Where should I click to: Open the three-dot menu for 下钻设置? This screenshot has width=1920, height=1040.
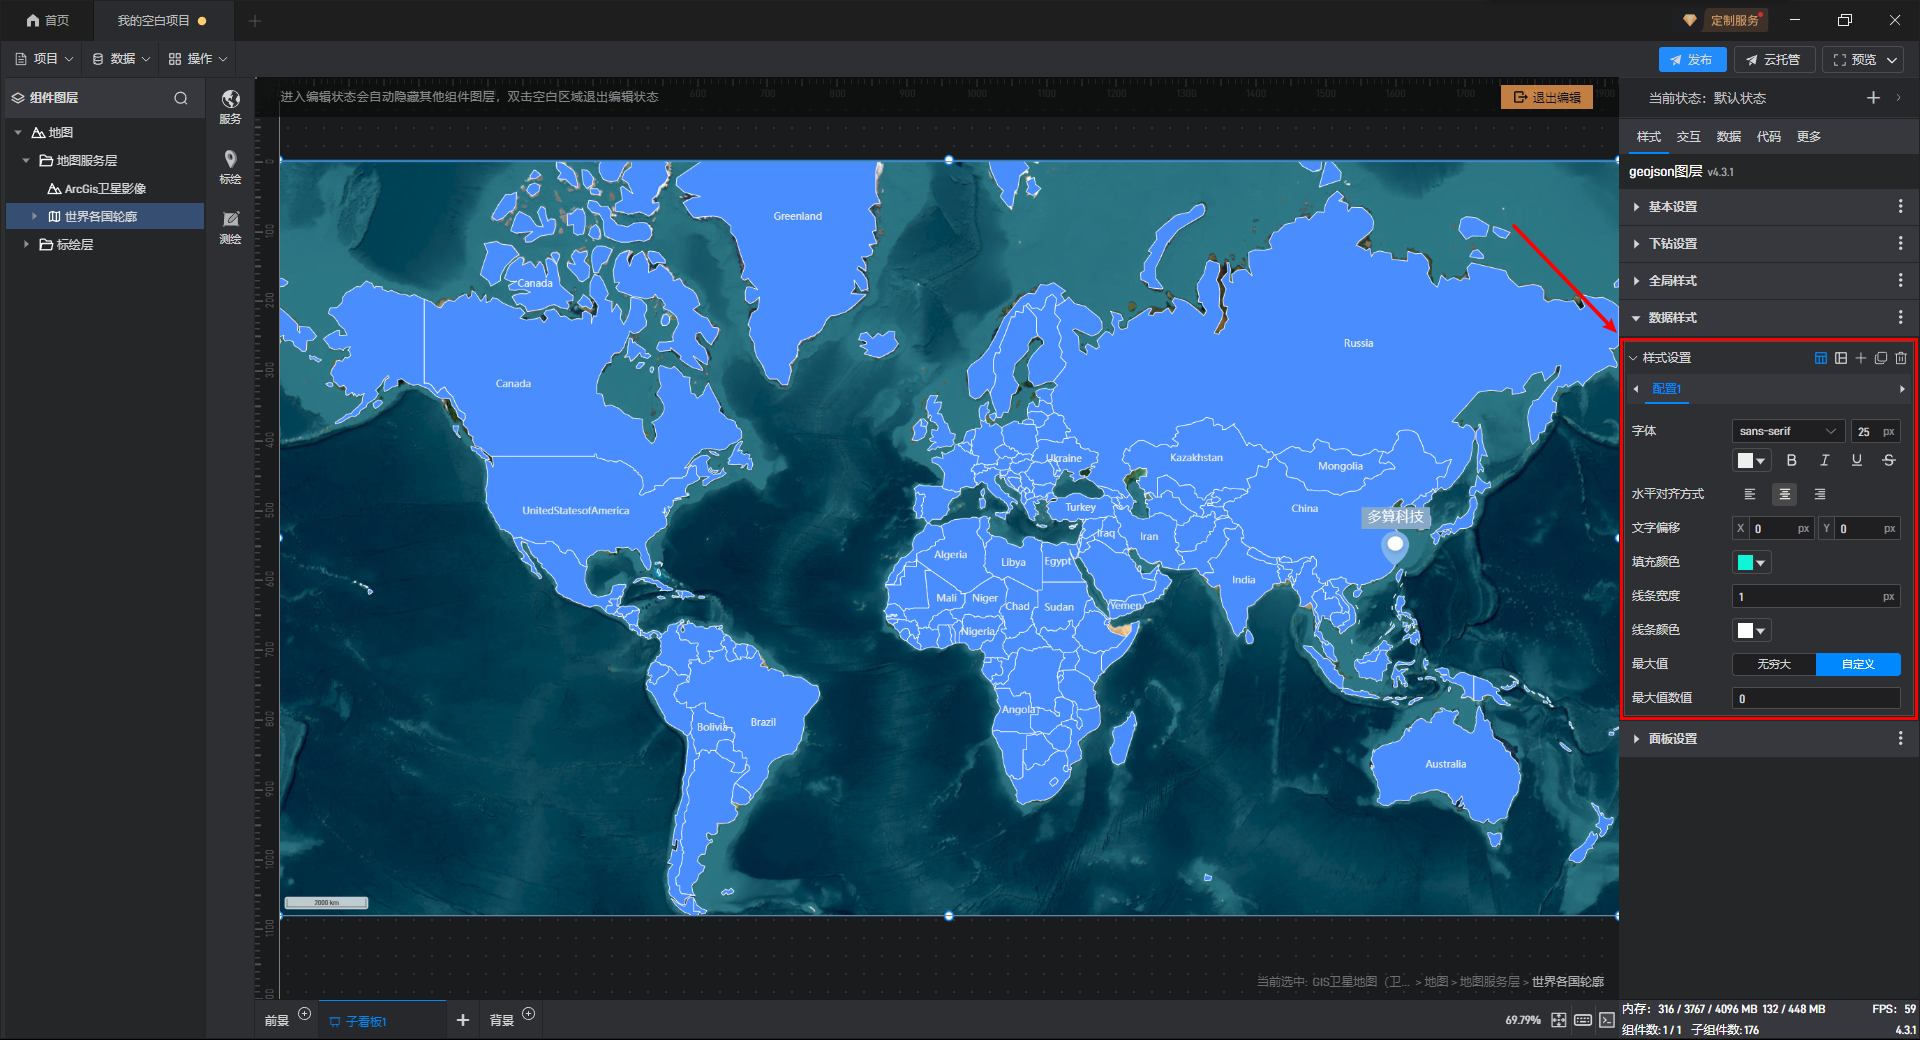point(1900,243)
